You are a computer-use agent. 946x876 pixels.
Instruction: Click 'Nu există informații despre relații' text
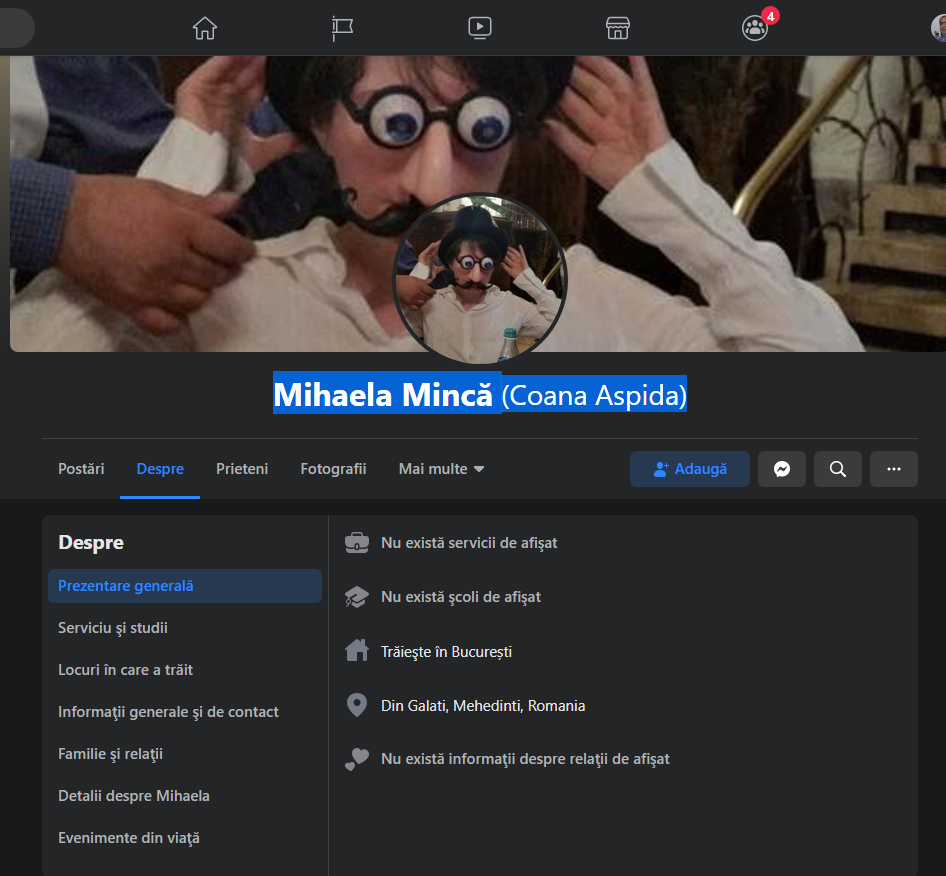click(x=525, y=759)
